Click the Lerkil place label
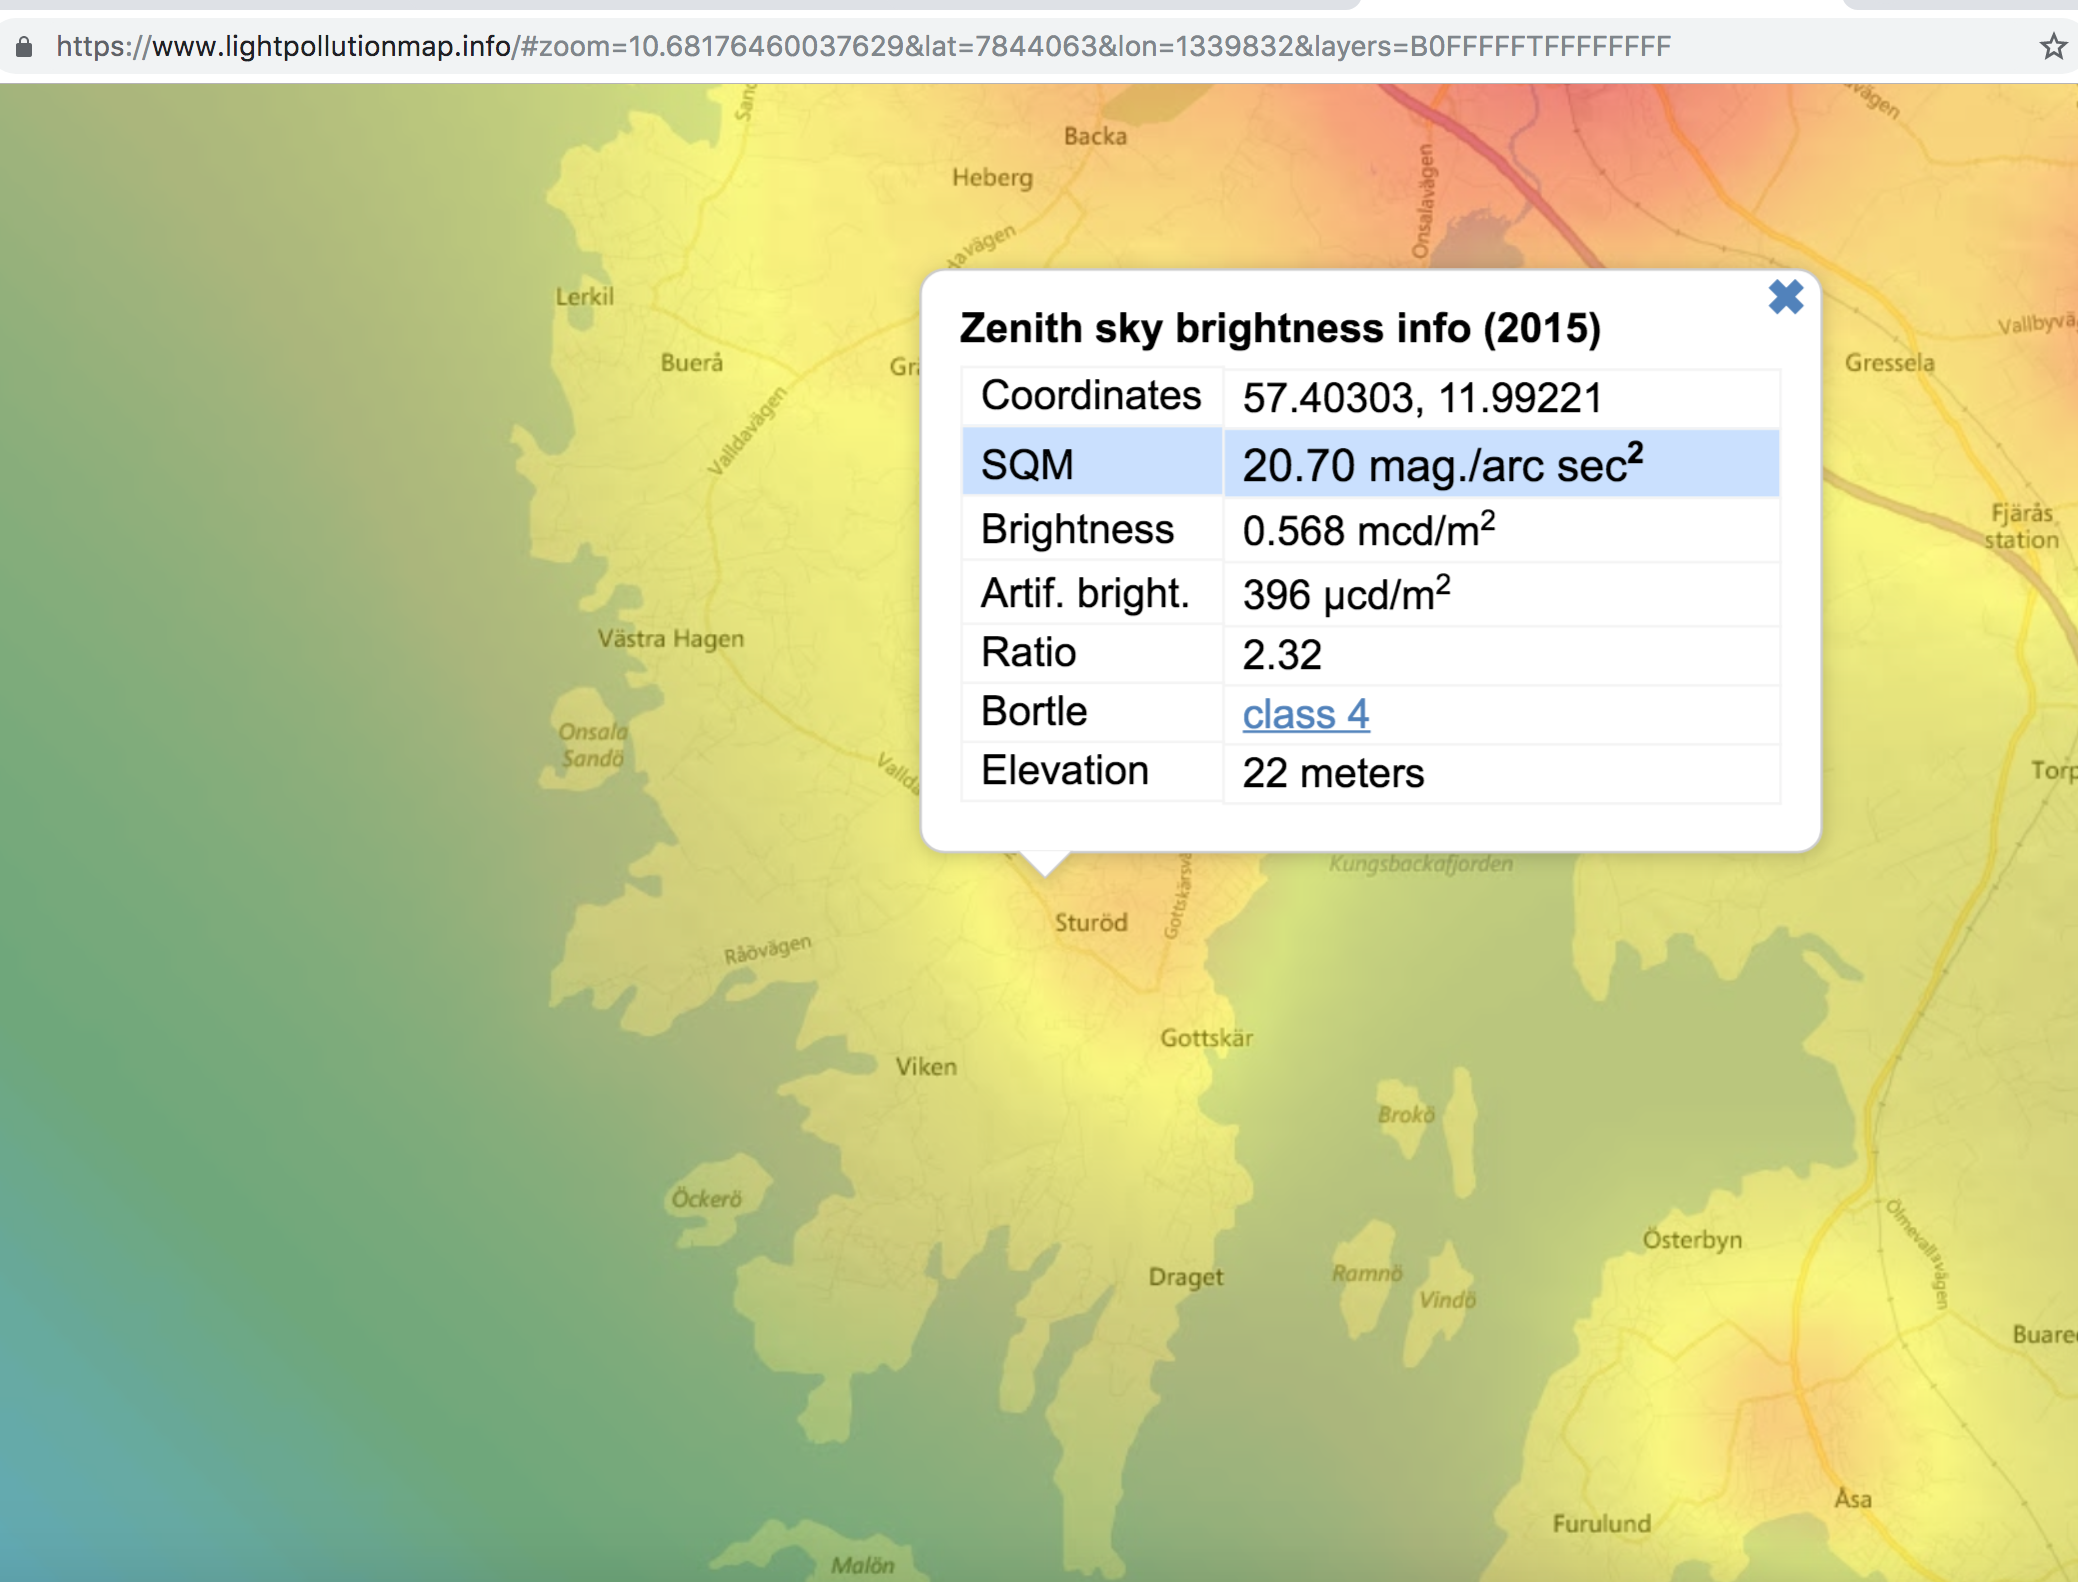 coord(585,297)
